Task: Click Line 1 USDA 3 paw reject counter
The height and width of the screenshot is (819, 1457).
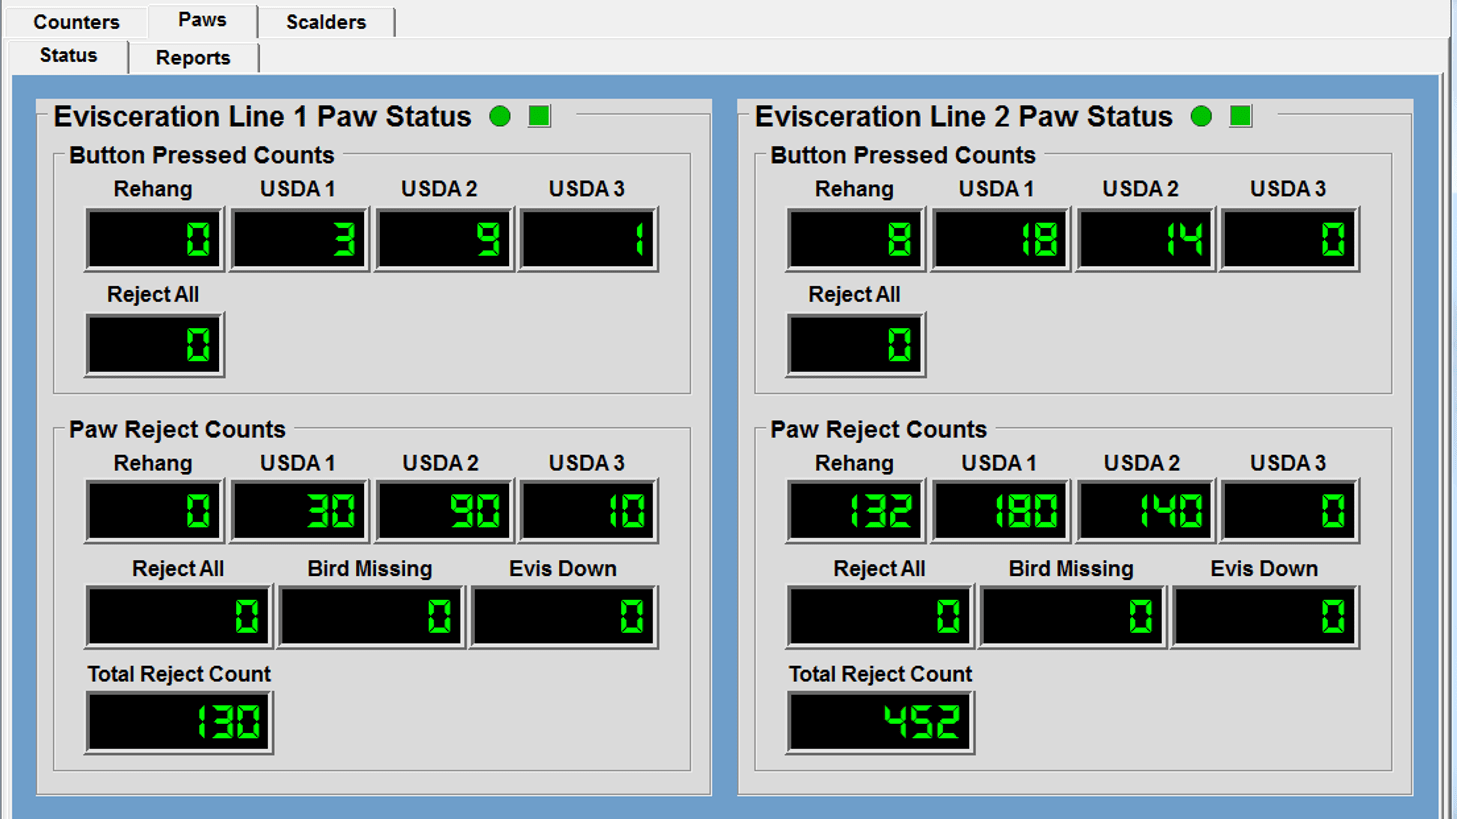Action: (x=588, y=511)
